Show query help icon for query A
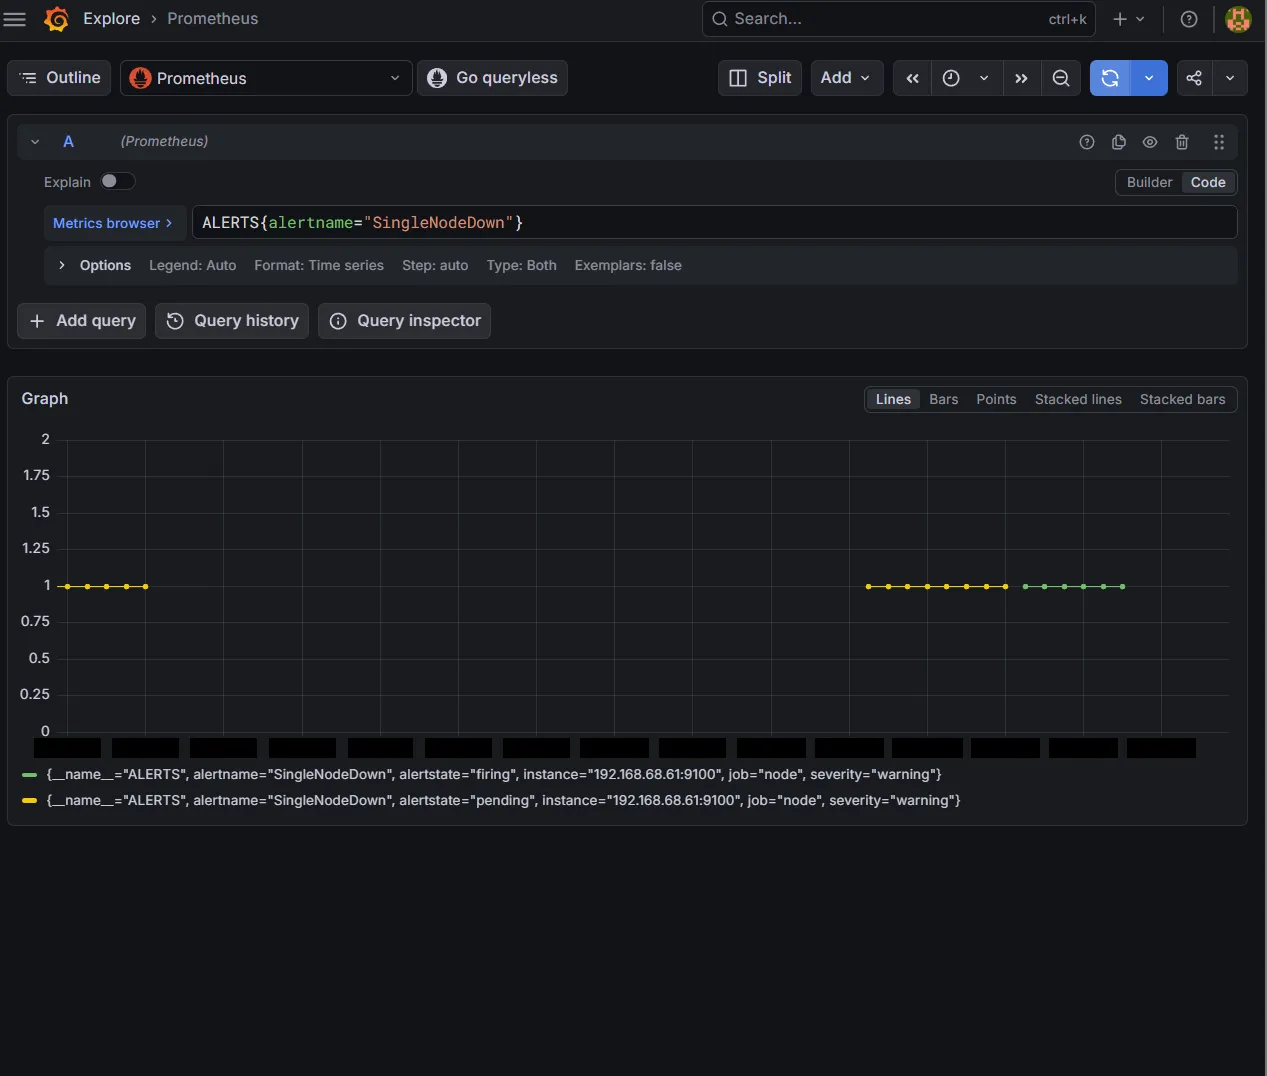This screenshot has width=1267, height=1076. pyautogui.click(x=1087, y=142)
